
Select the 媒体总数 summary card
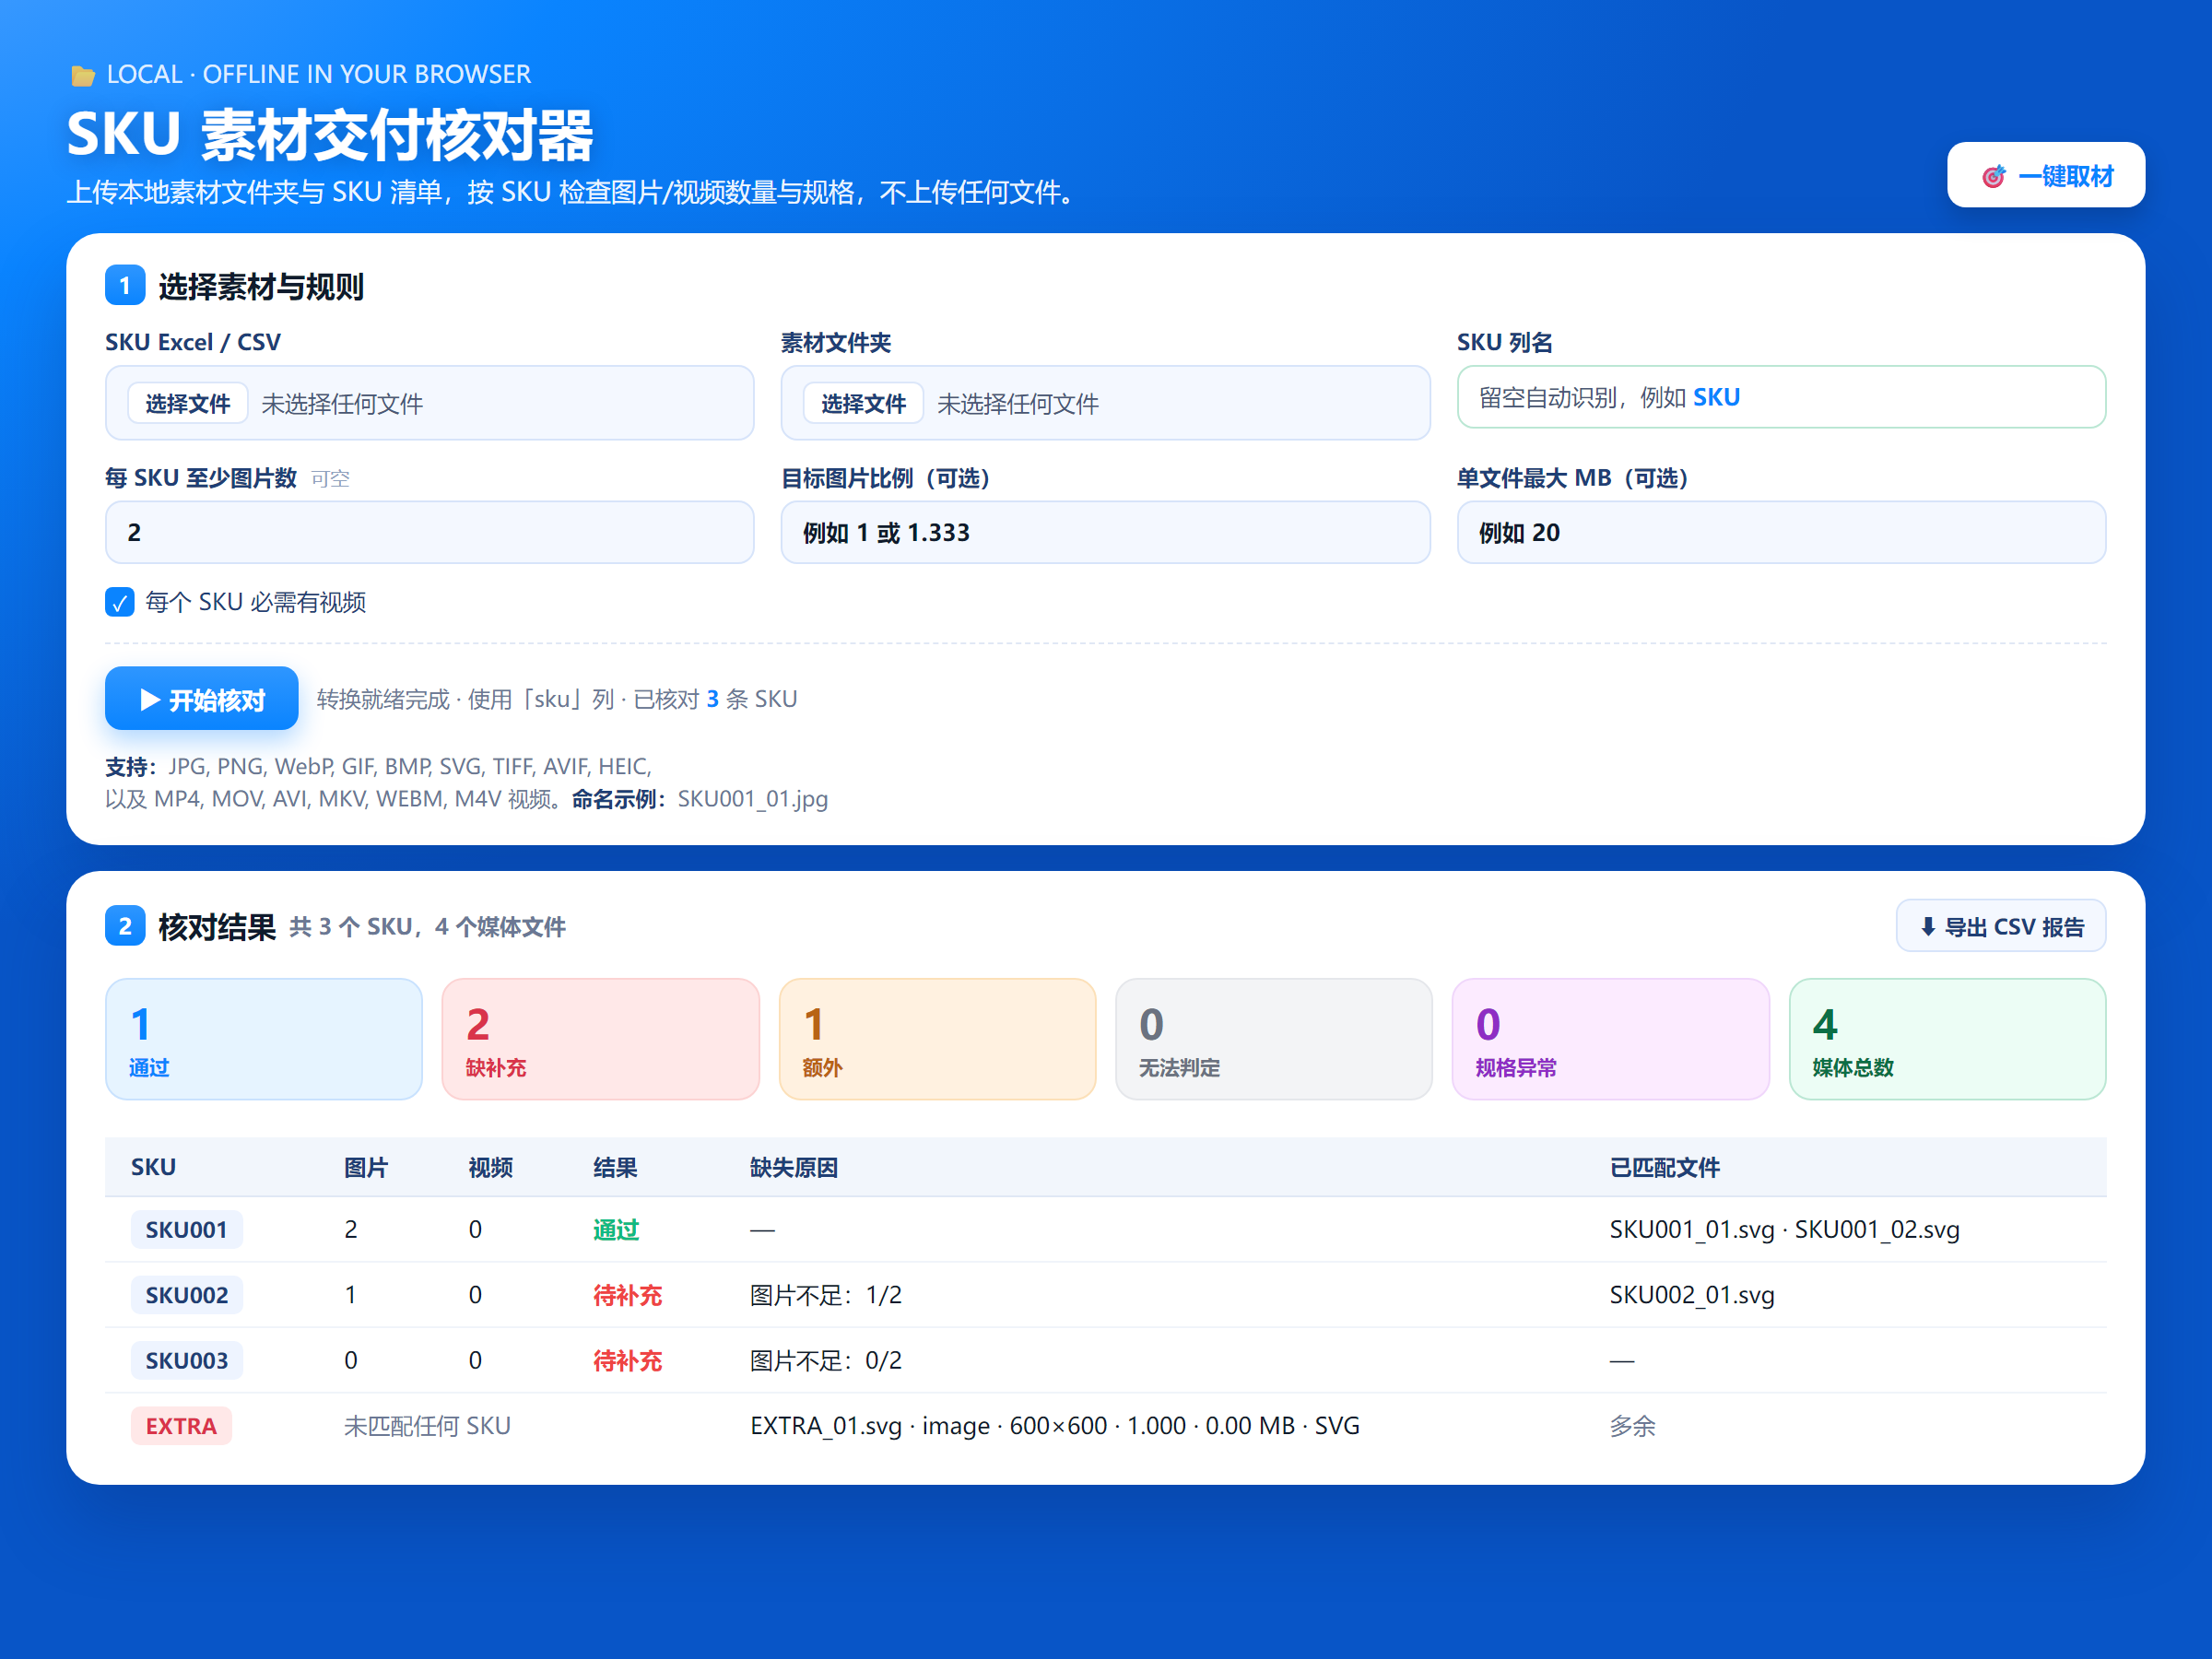point(1947,1040)
